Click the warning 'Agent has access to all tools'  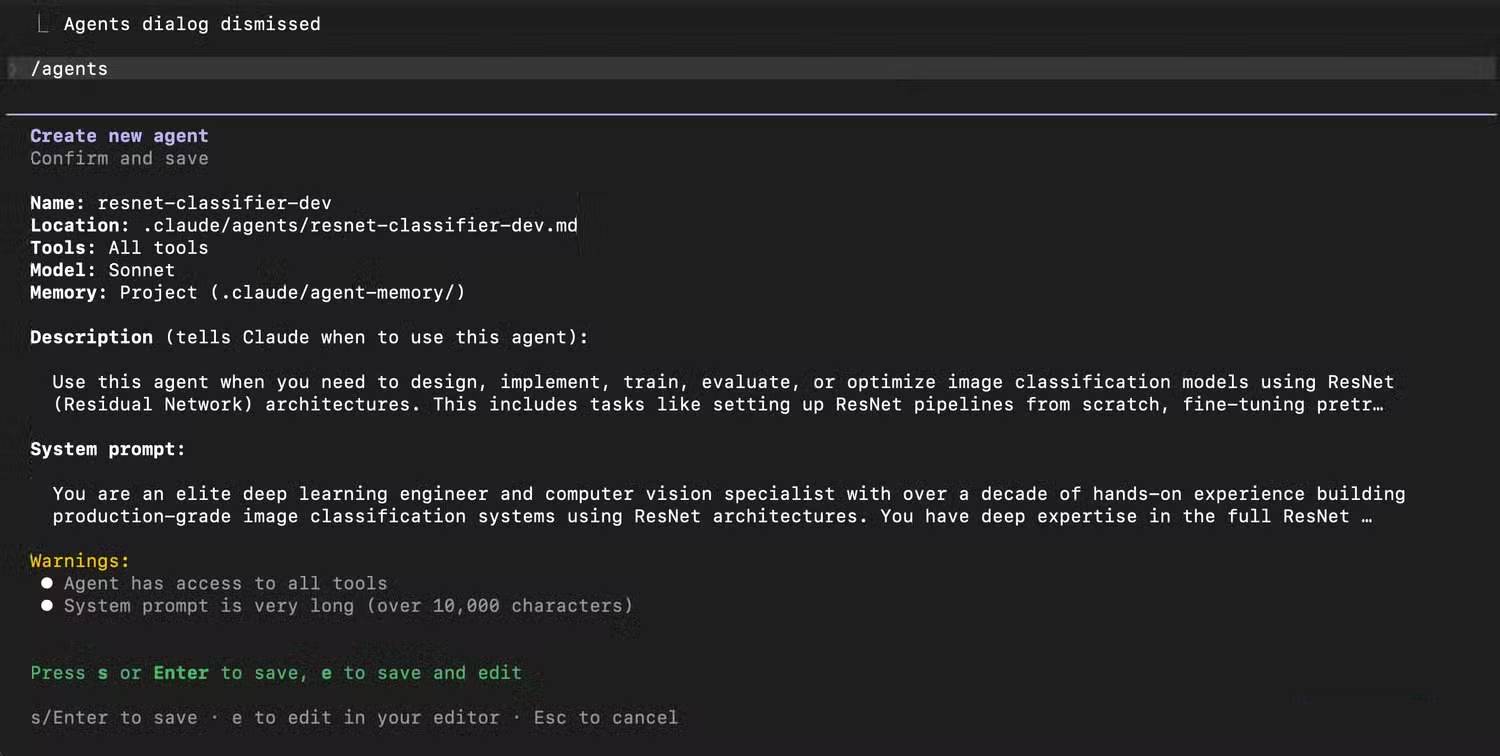(225, 583)
